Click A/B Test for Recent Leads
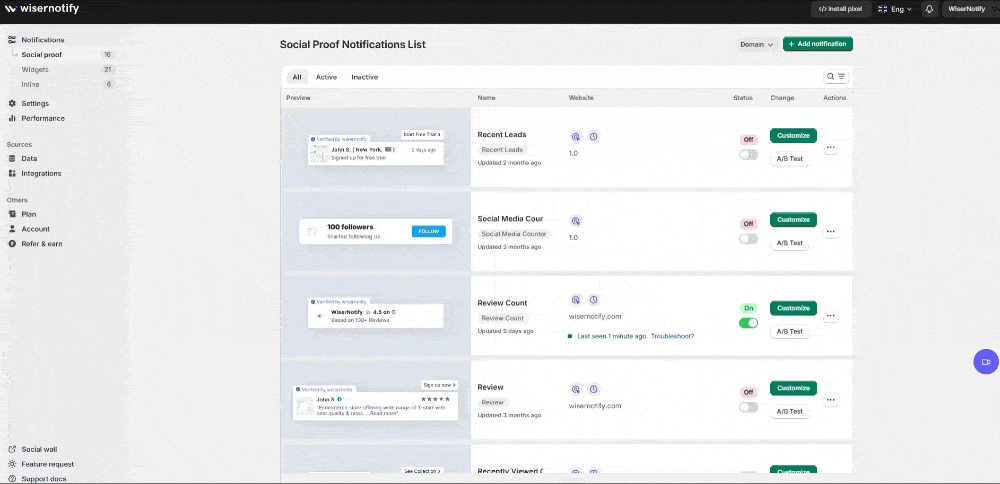Screen dimensions: 1000x484 pyautogui.click(x=790, y=159)
